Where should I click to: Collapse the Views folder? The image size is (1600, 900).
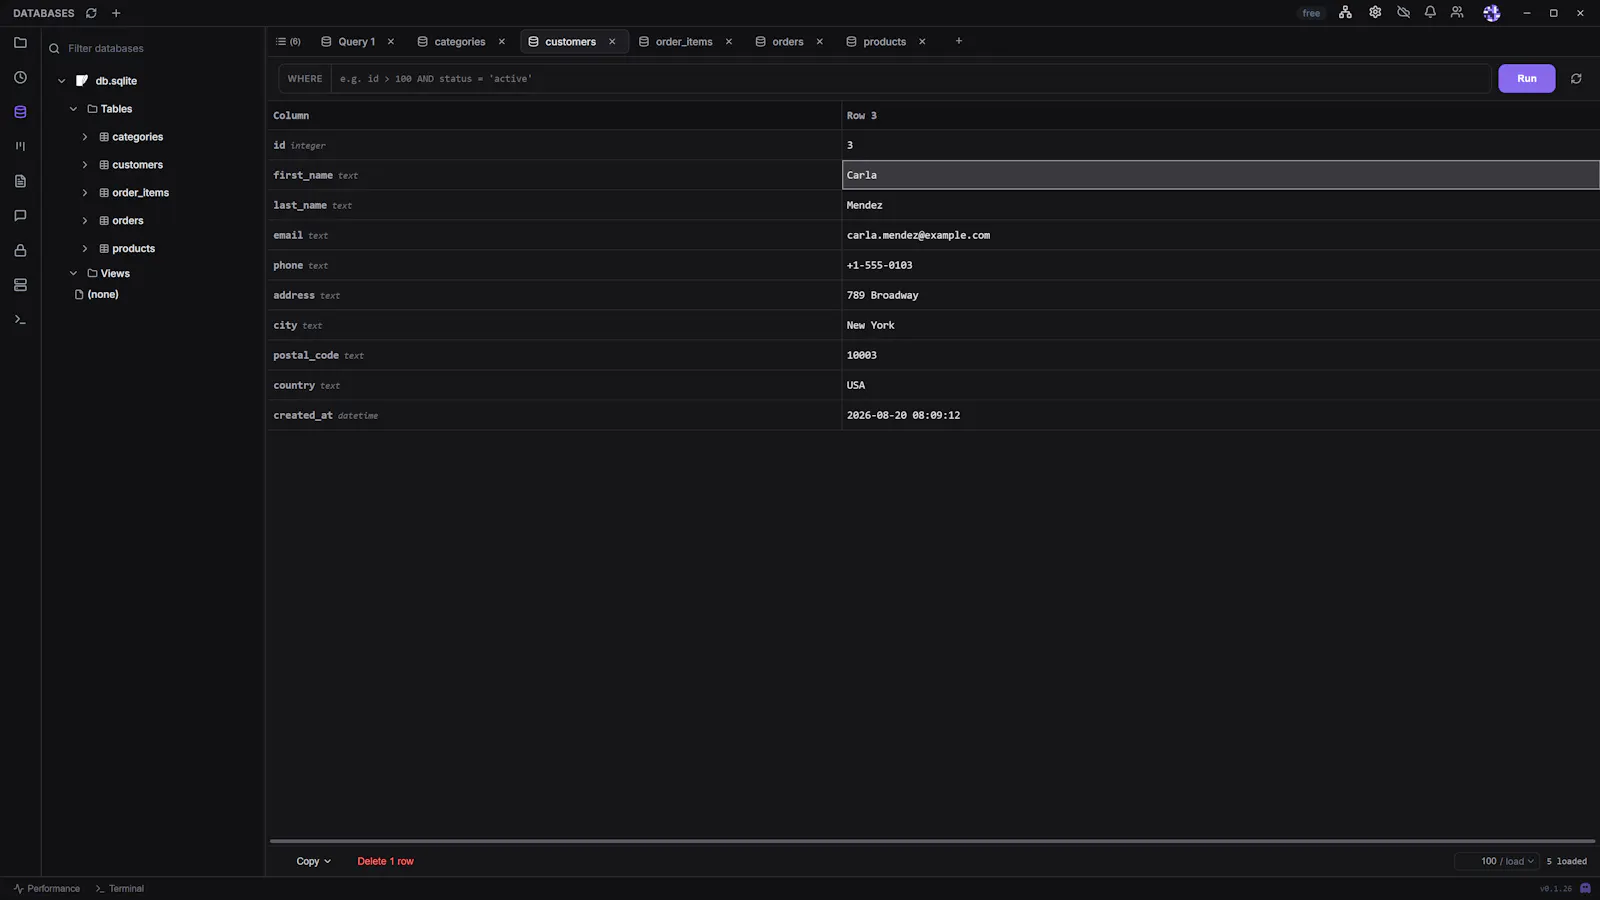73,273
